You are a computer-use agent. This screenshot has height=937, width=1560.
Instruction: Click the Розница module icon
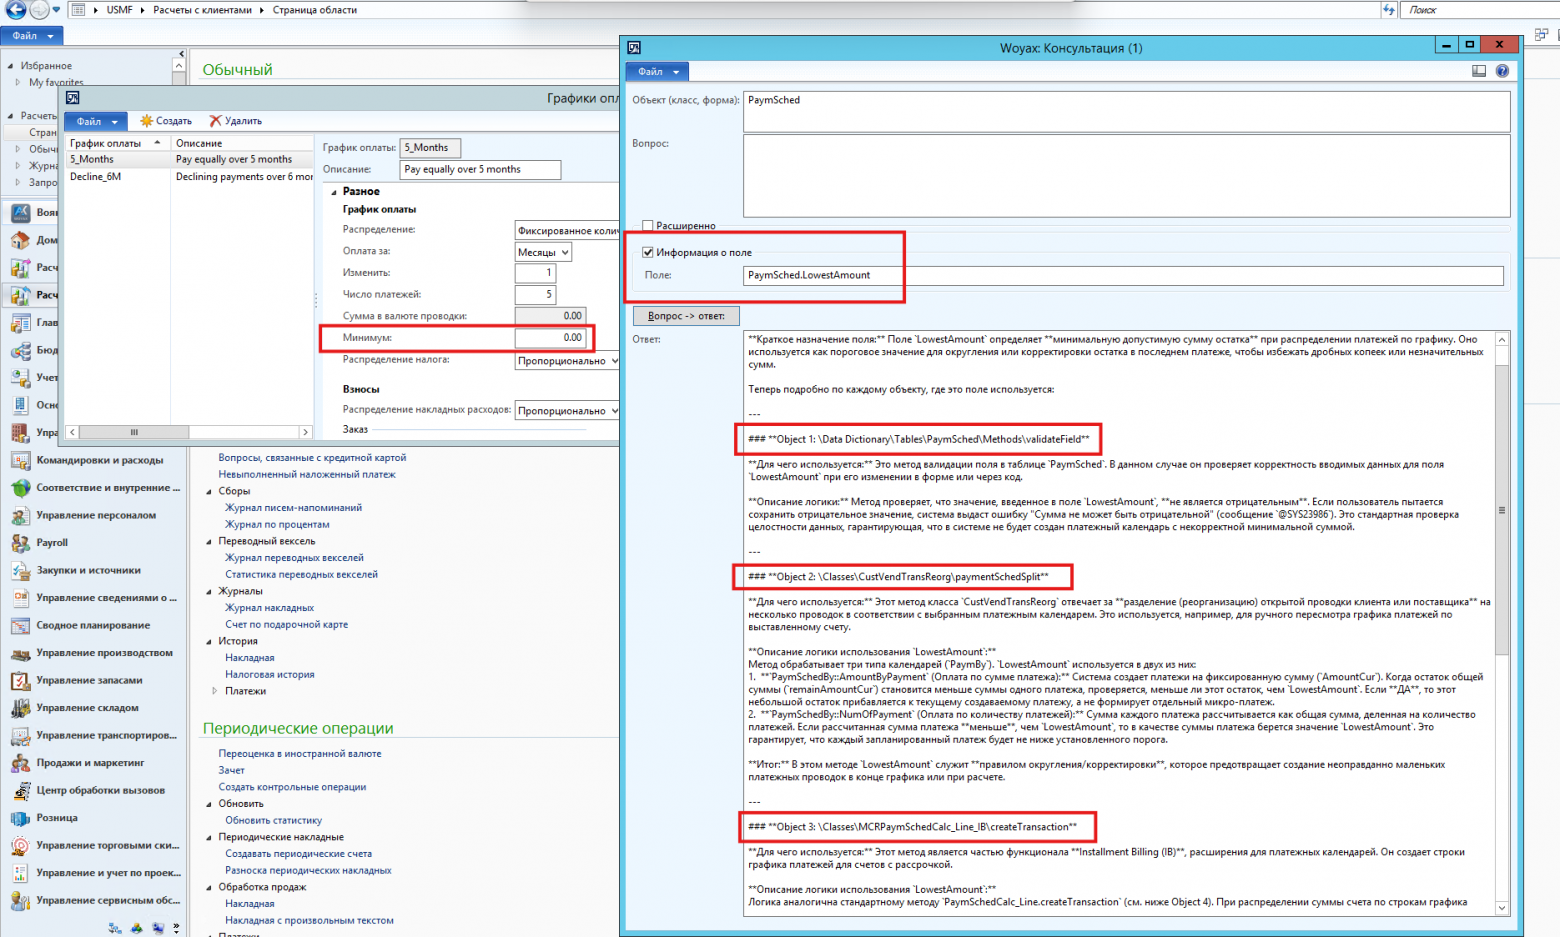(20, 818)
